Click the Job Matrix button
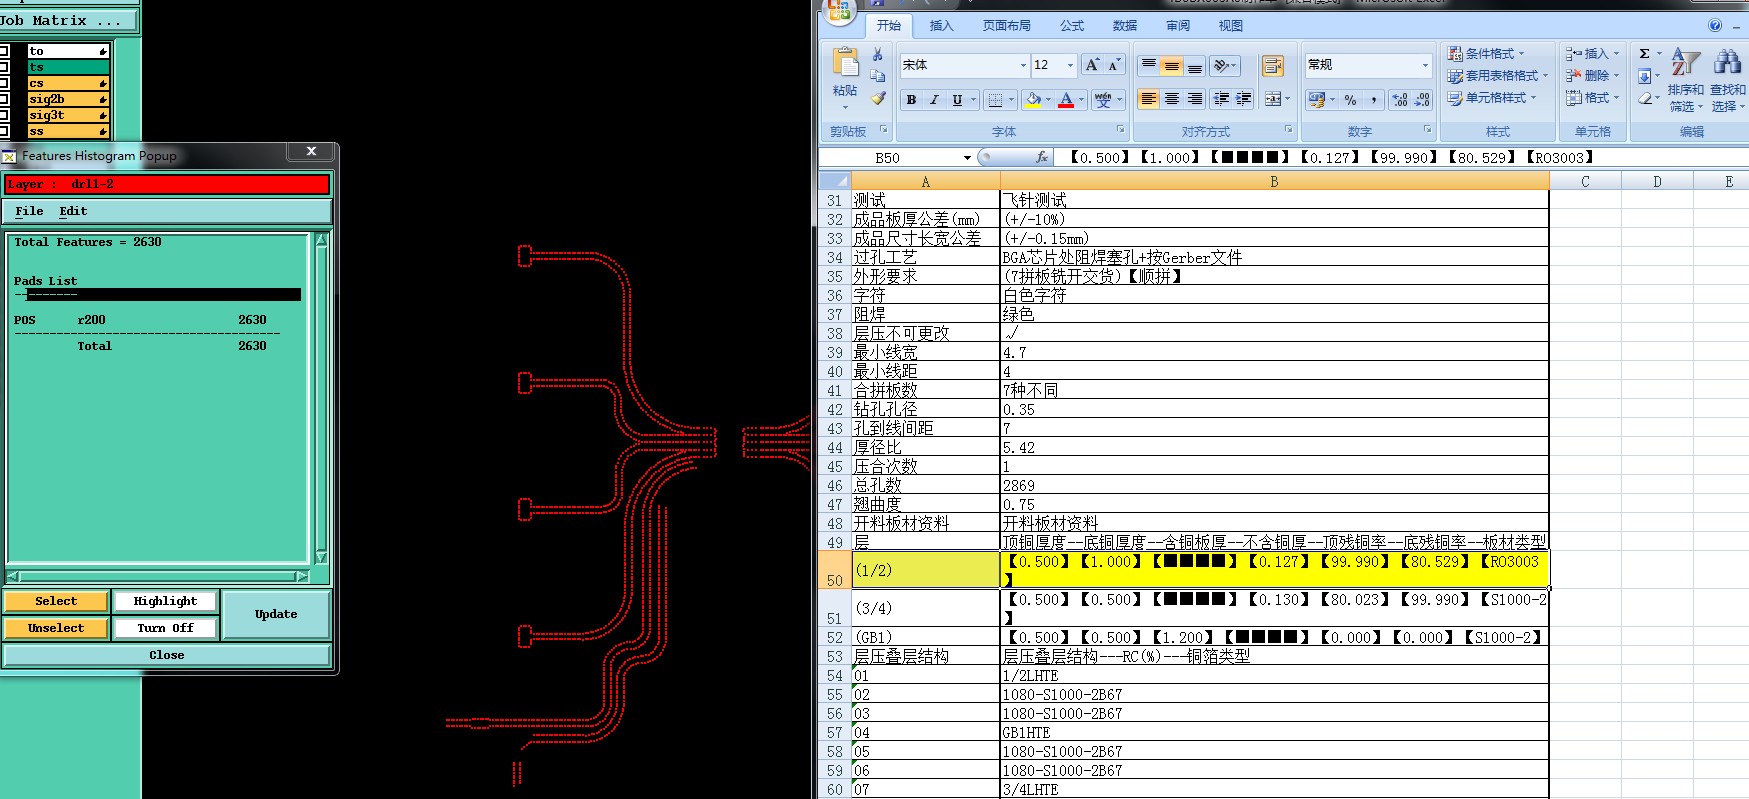 tap(67, 20)
